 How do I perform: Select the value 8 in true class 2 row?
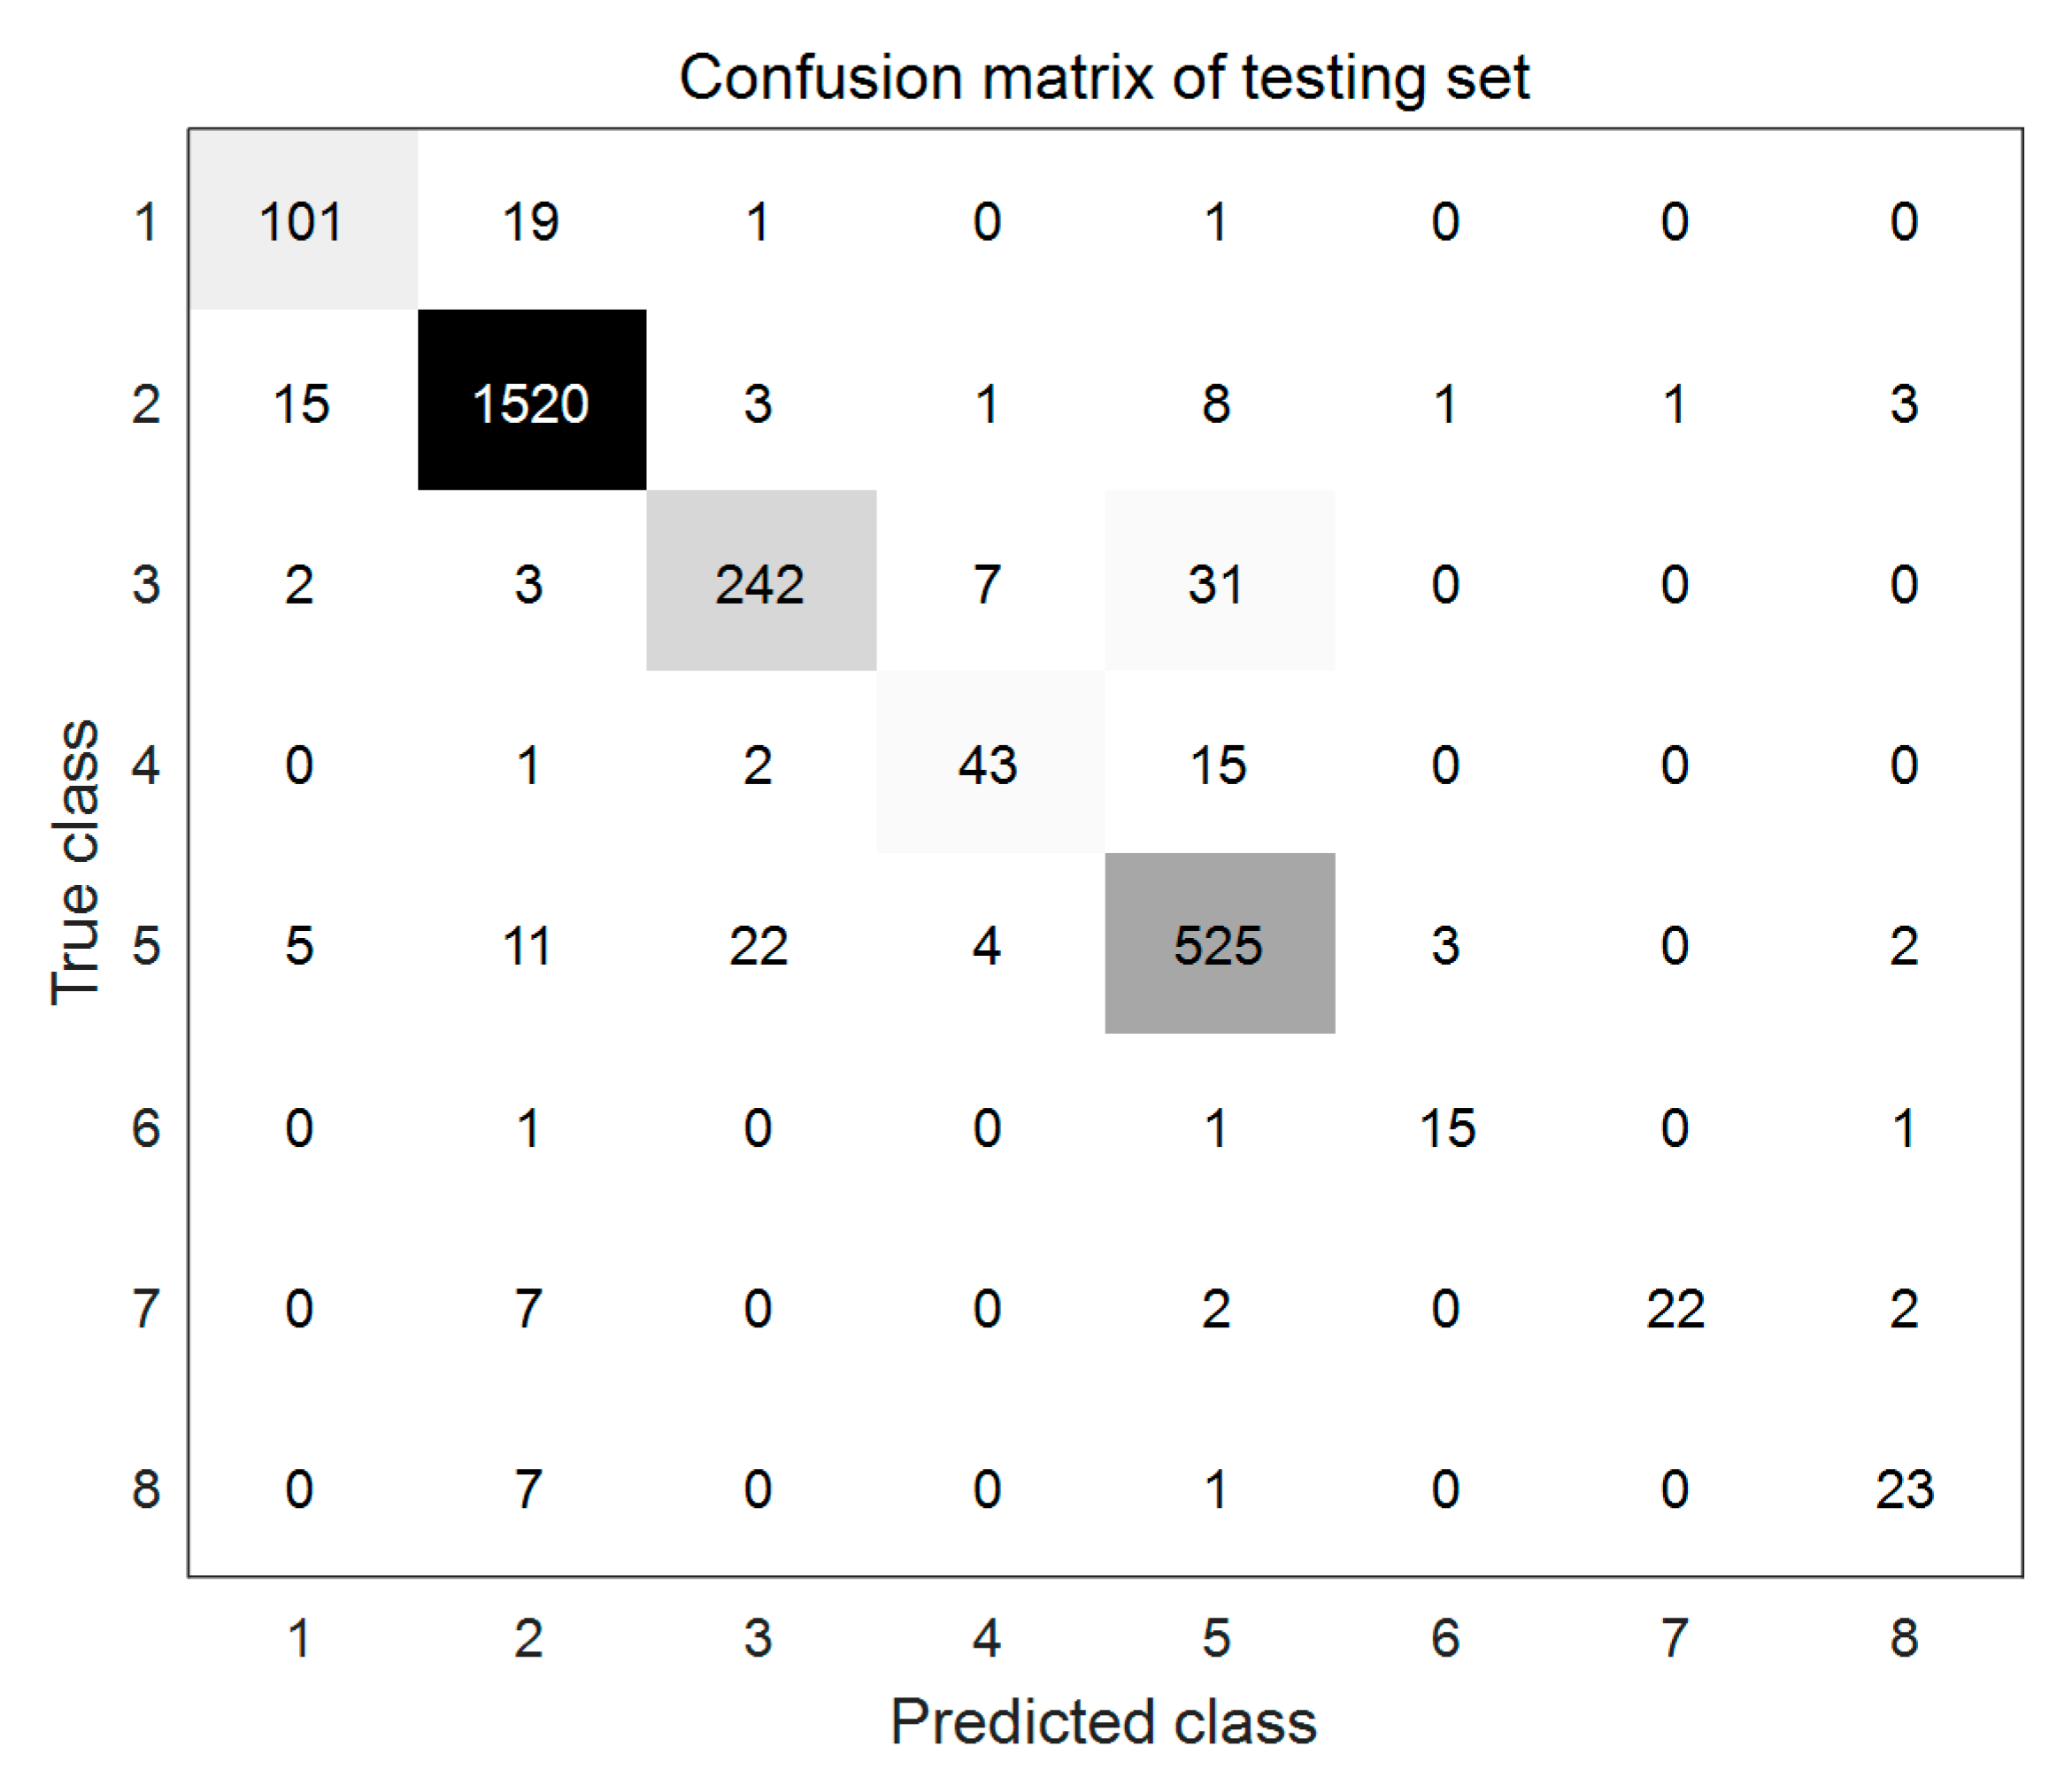click(x=1216, y=404)
